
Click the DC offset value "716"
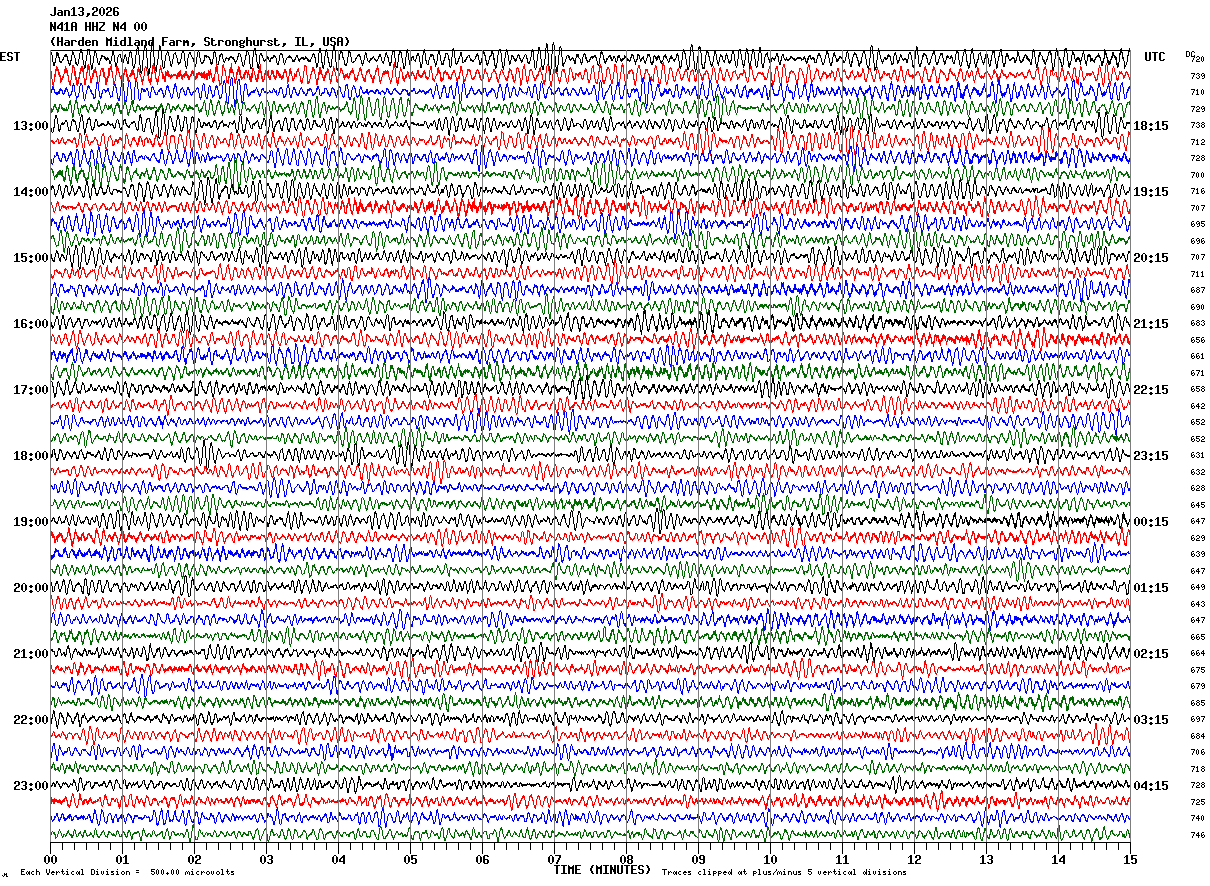(x=1197, y=192)
